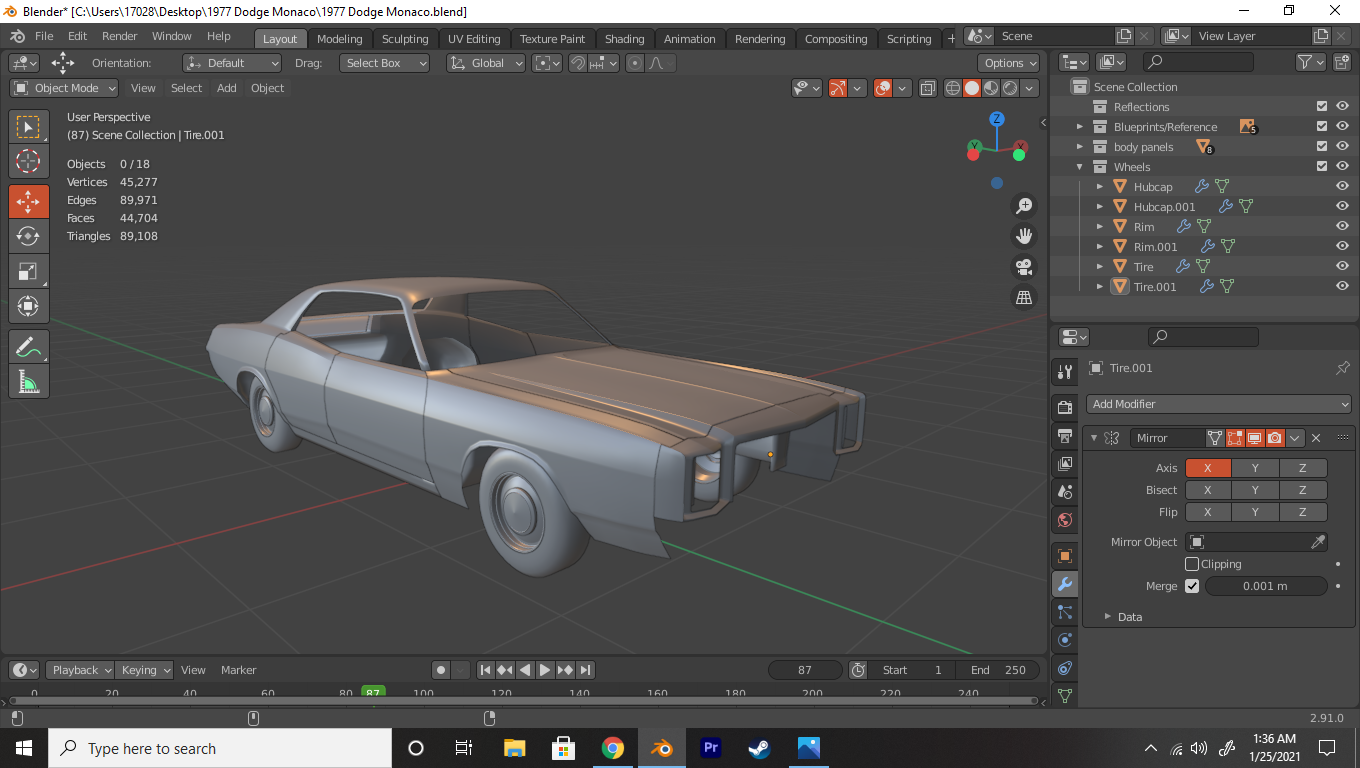Open the Add Modifier dropdown

point(1218,404)
